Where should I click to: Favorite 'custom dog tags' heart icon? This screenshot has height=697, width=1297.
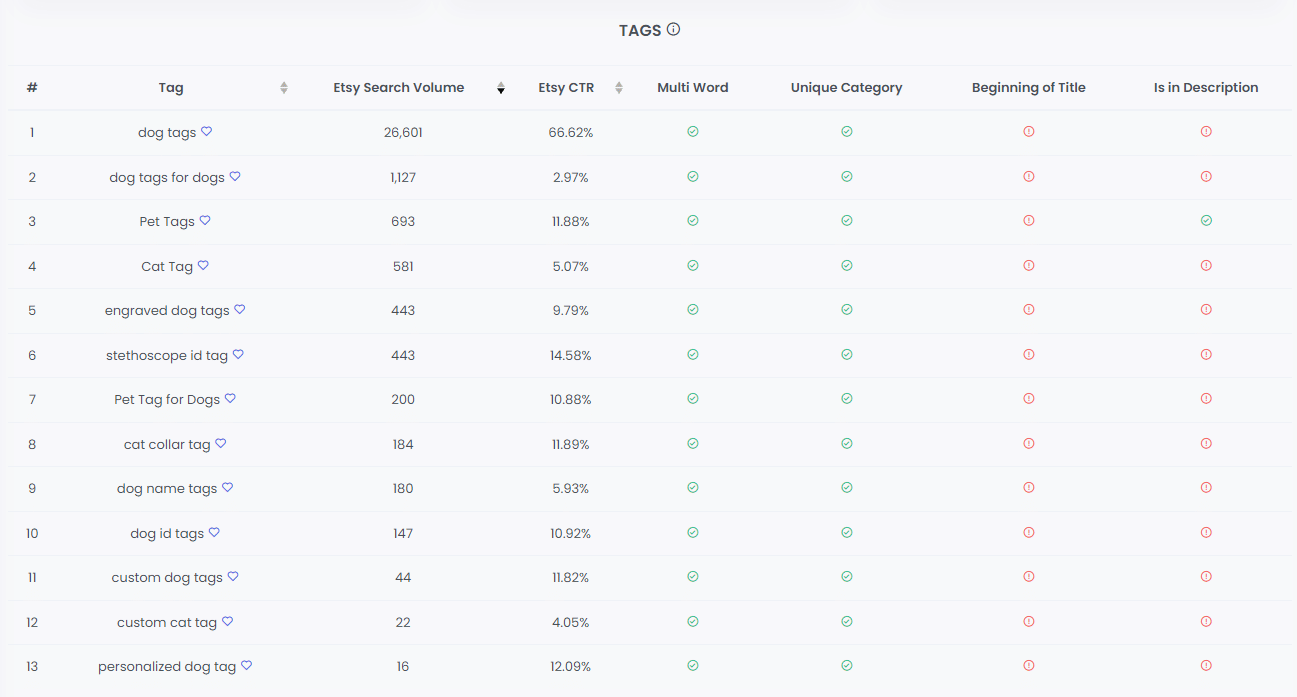pos(233,576)
